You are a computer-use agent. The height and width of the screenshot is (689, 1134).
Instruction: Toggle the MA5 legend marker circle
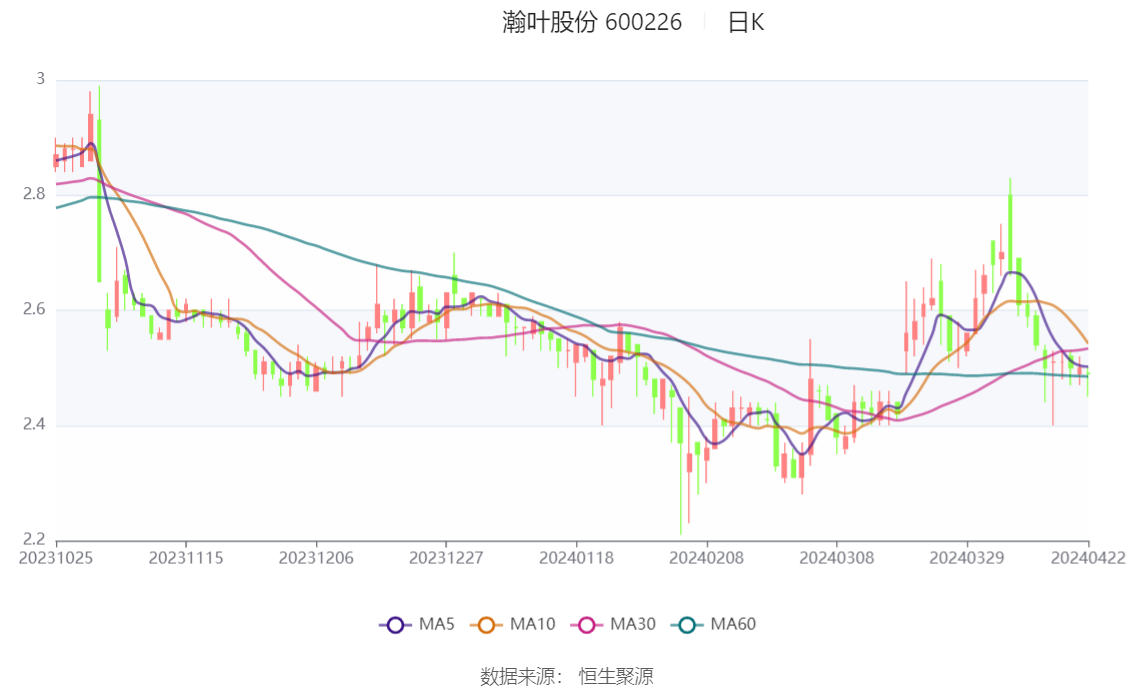[398, 624]
